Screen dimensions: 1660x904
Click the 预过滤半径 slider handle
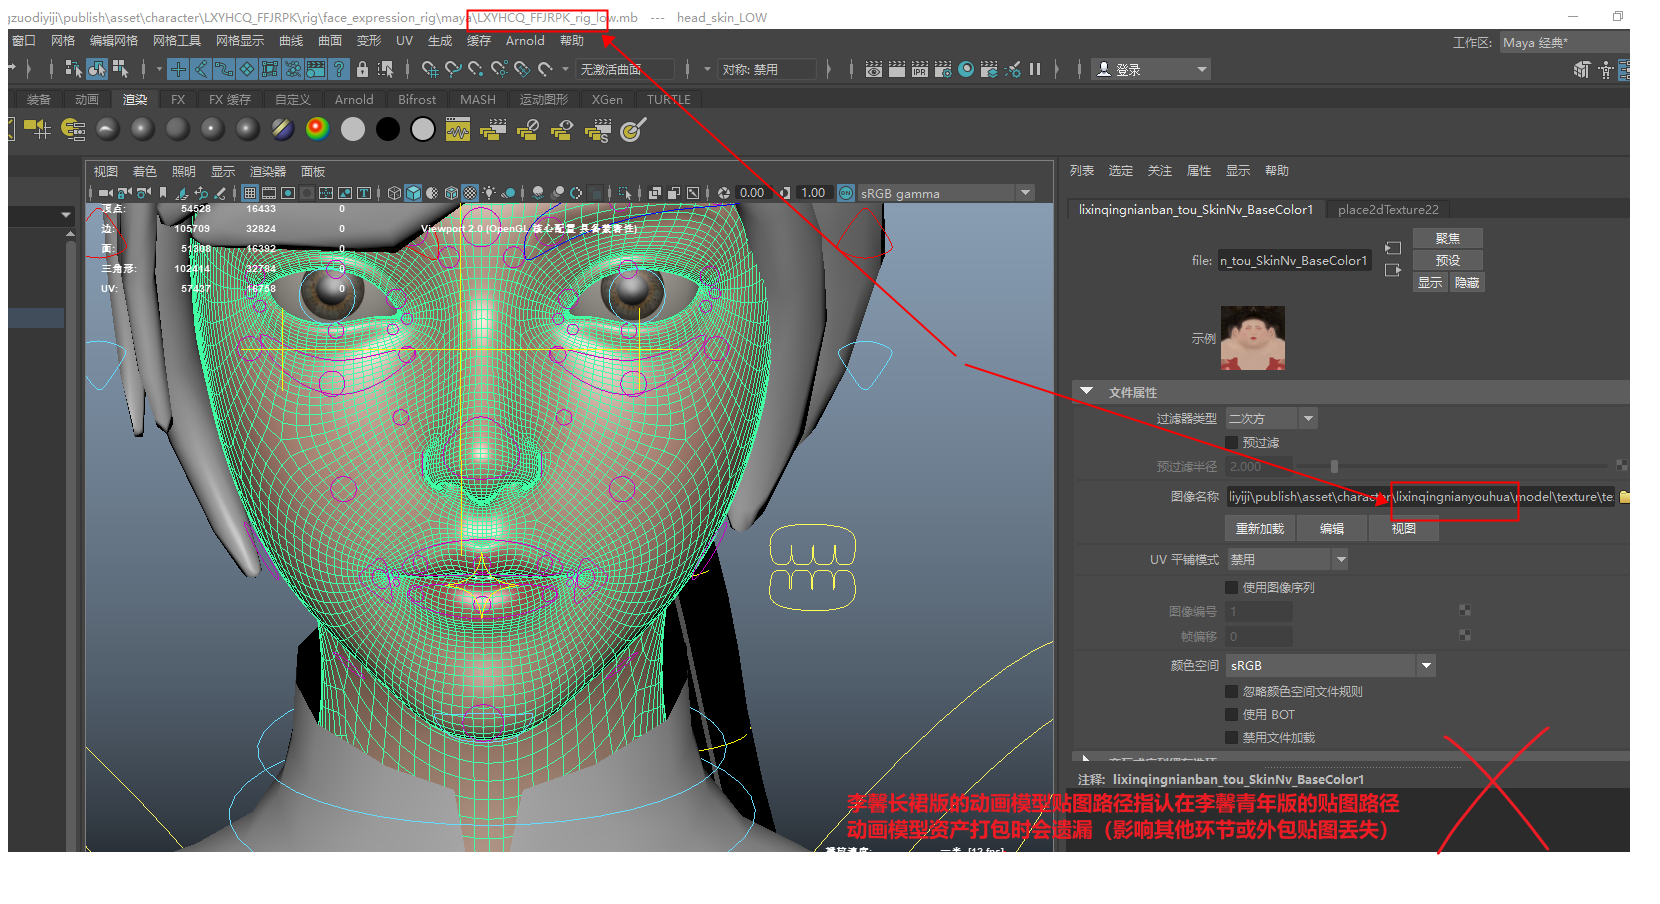(x=1334, y=466)
